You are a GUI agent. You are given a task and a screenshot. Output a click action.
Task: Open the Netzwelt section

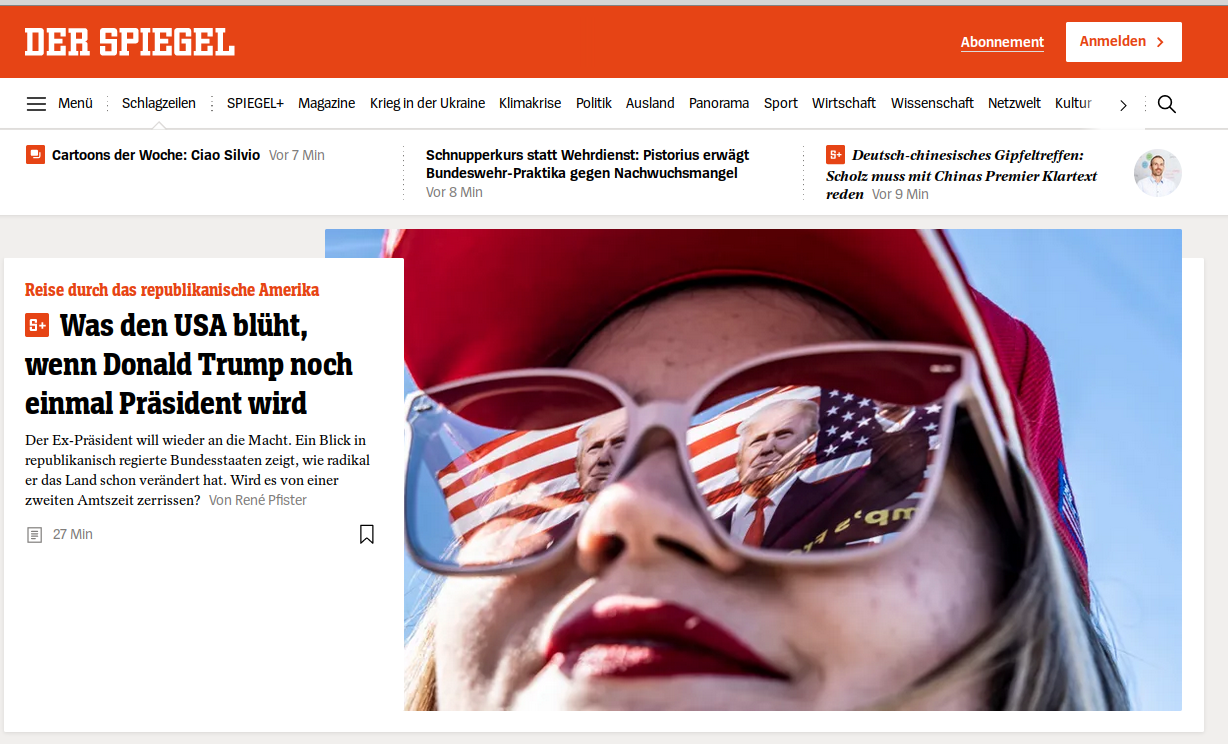click(1014, 103)
